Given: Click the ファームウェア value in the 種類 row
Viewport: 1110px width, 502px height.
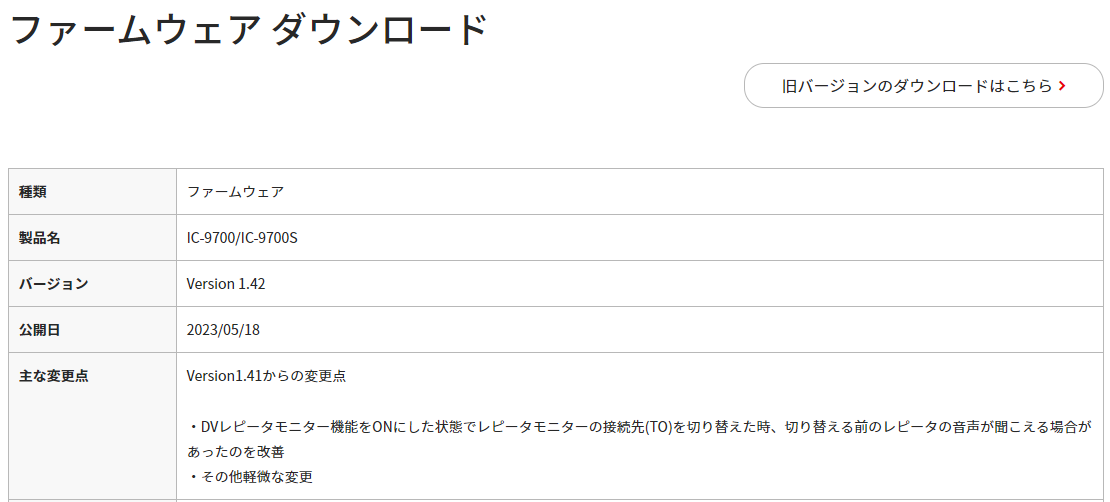Looking at the screenshot, I should tap(235, 191).
